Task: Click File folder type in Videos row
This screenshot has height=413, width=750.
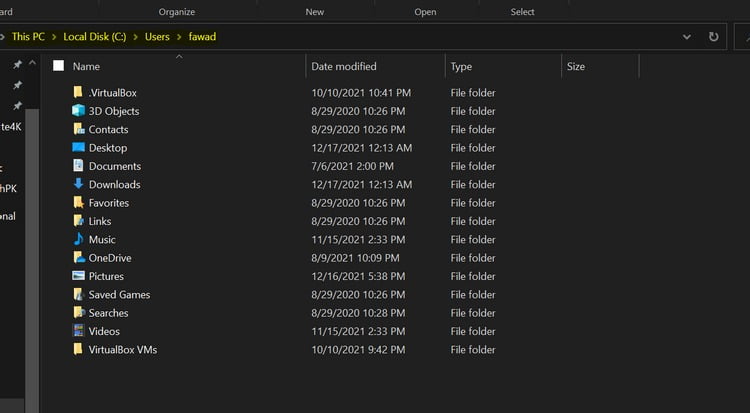Action: [x=473, y=331]
